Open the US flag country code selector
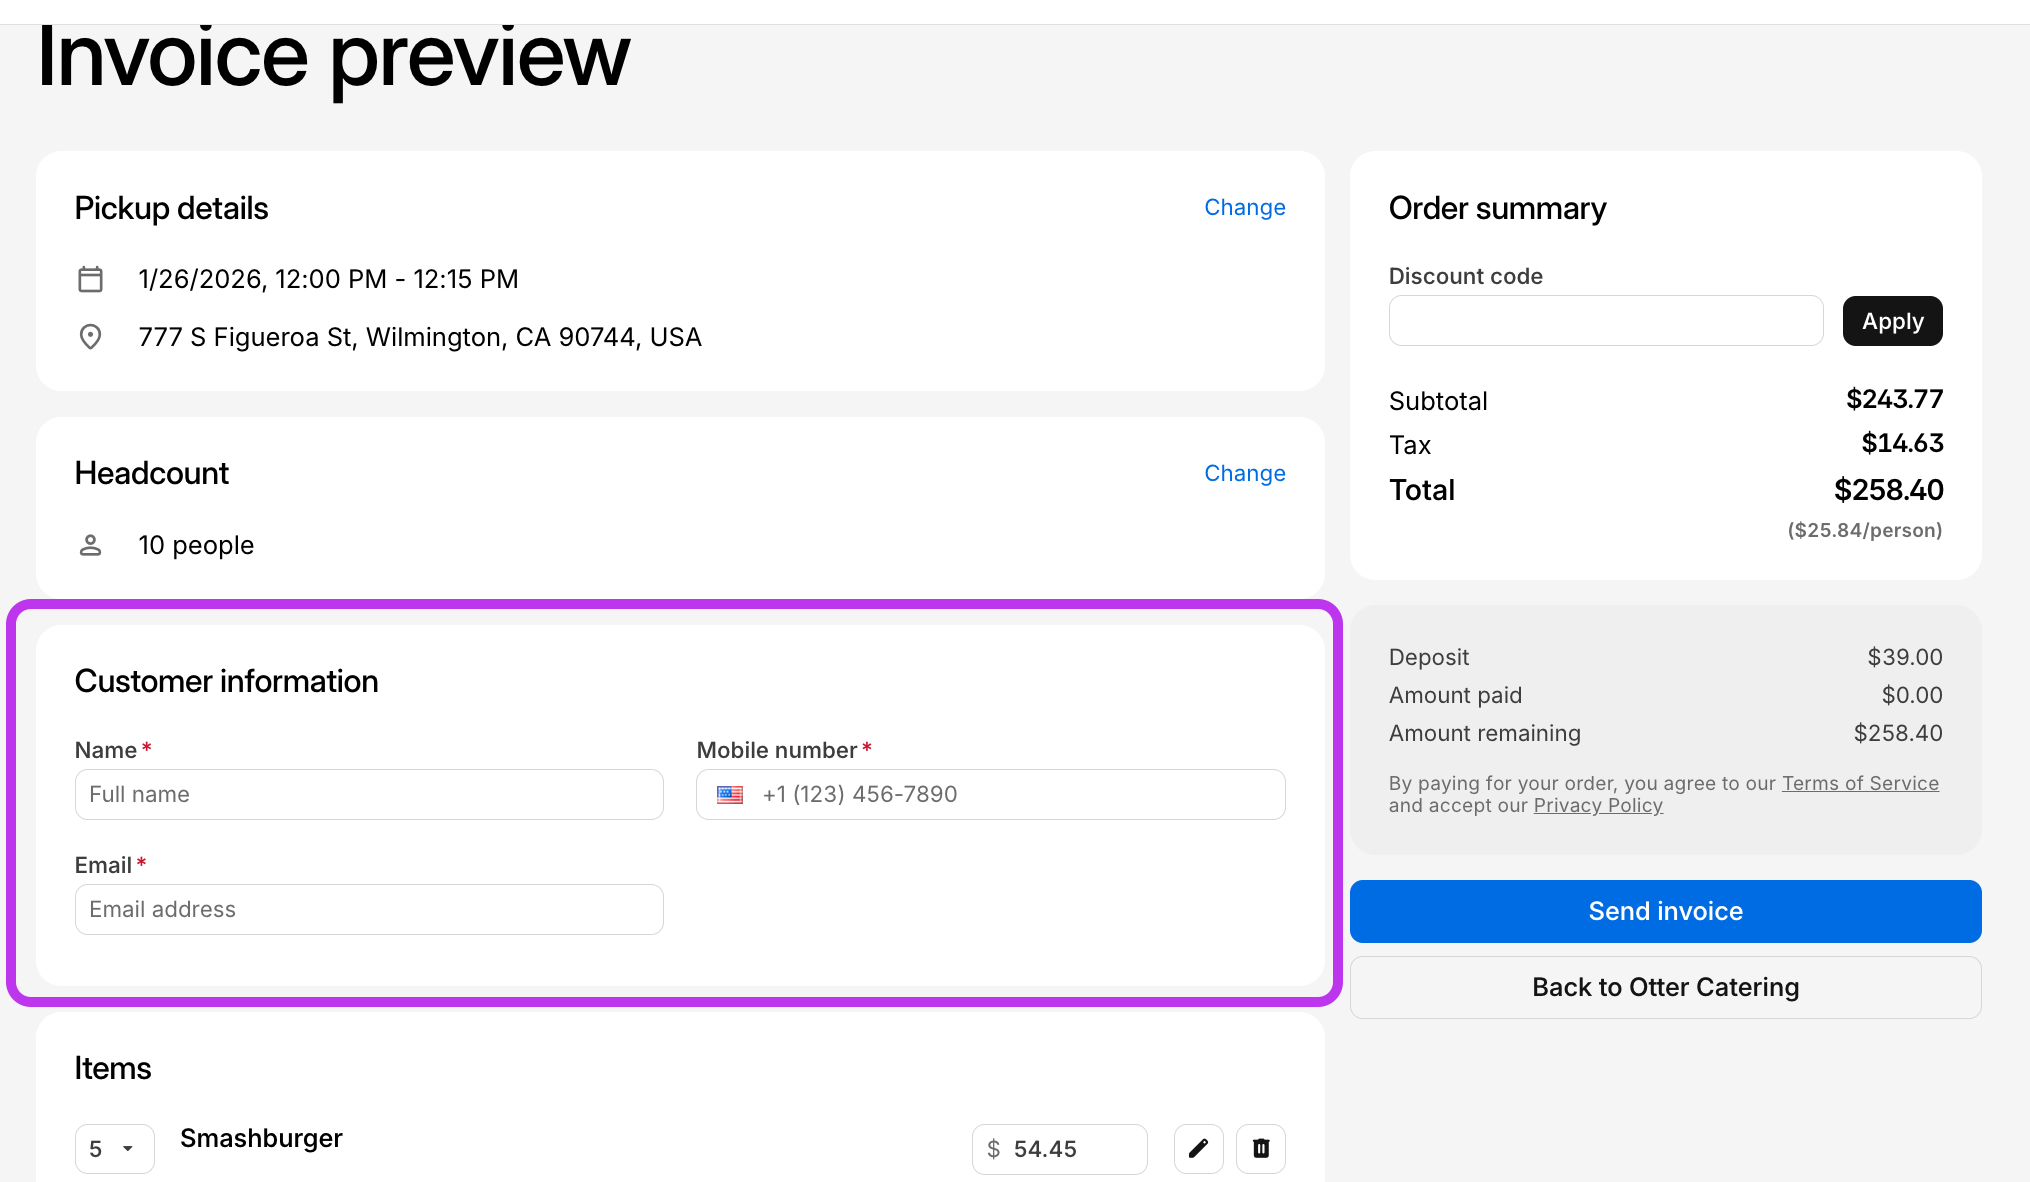Image resolution: width=2030 pixels, height=1182 pixels. point(730,795)
